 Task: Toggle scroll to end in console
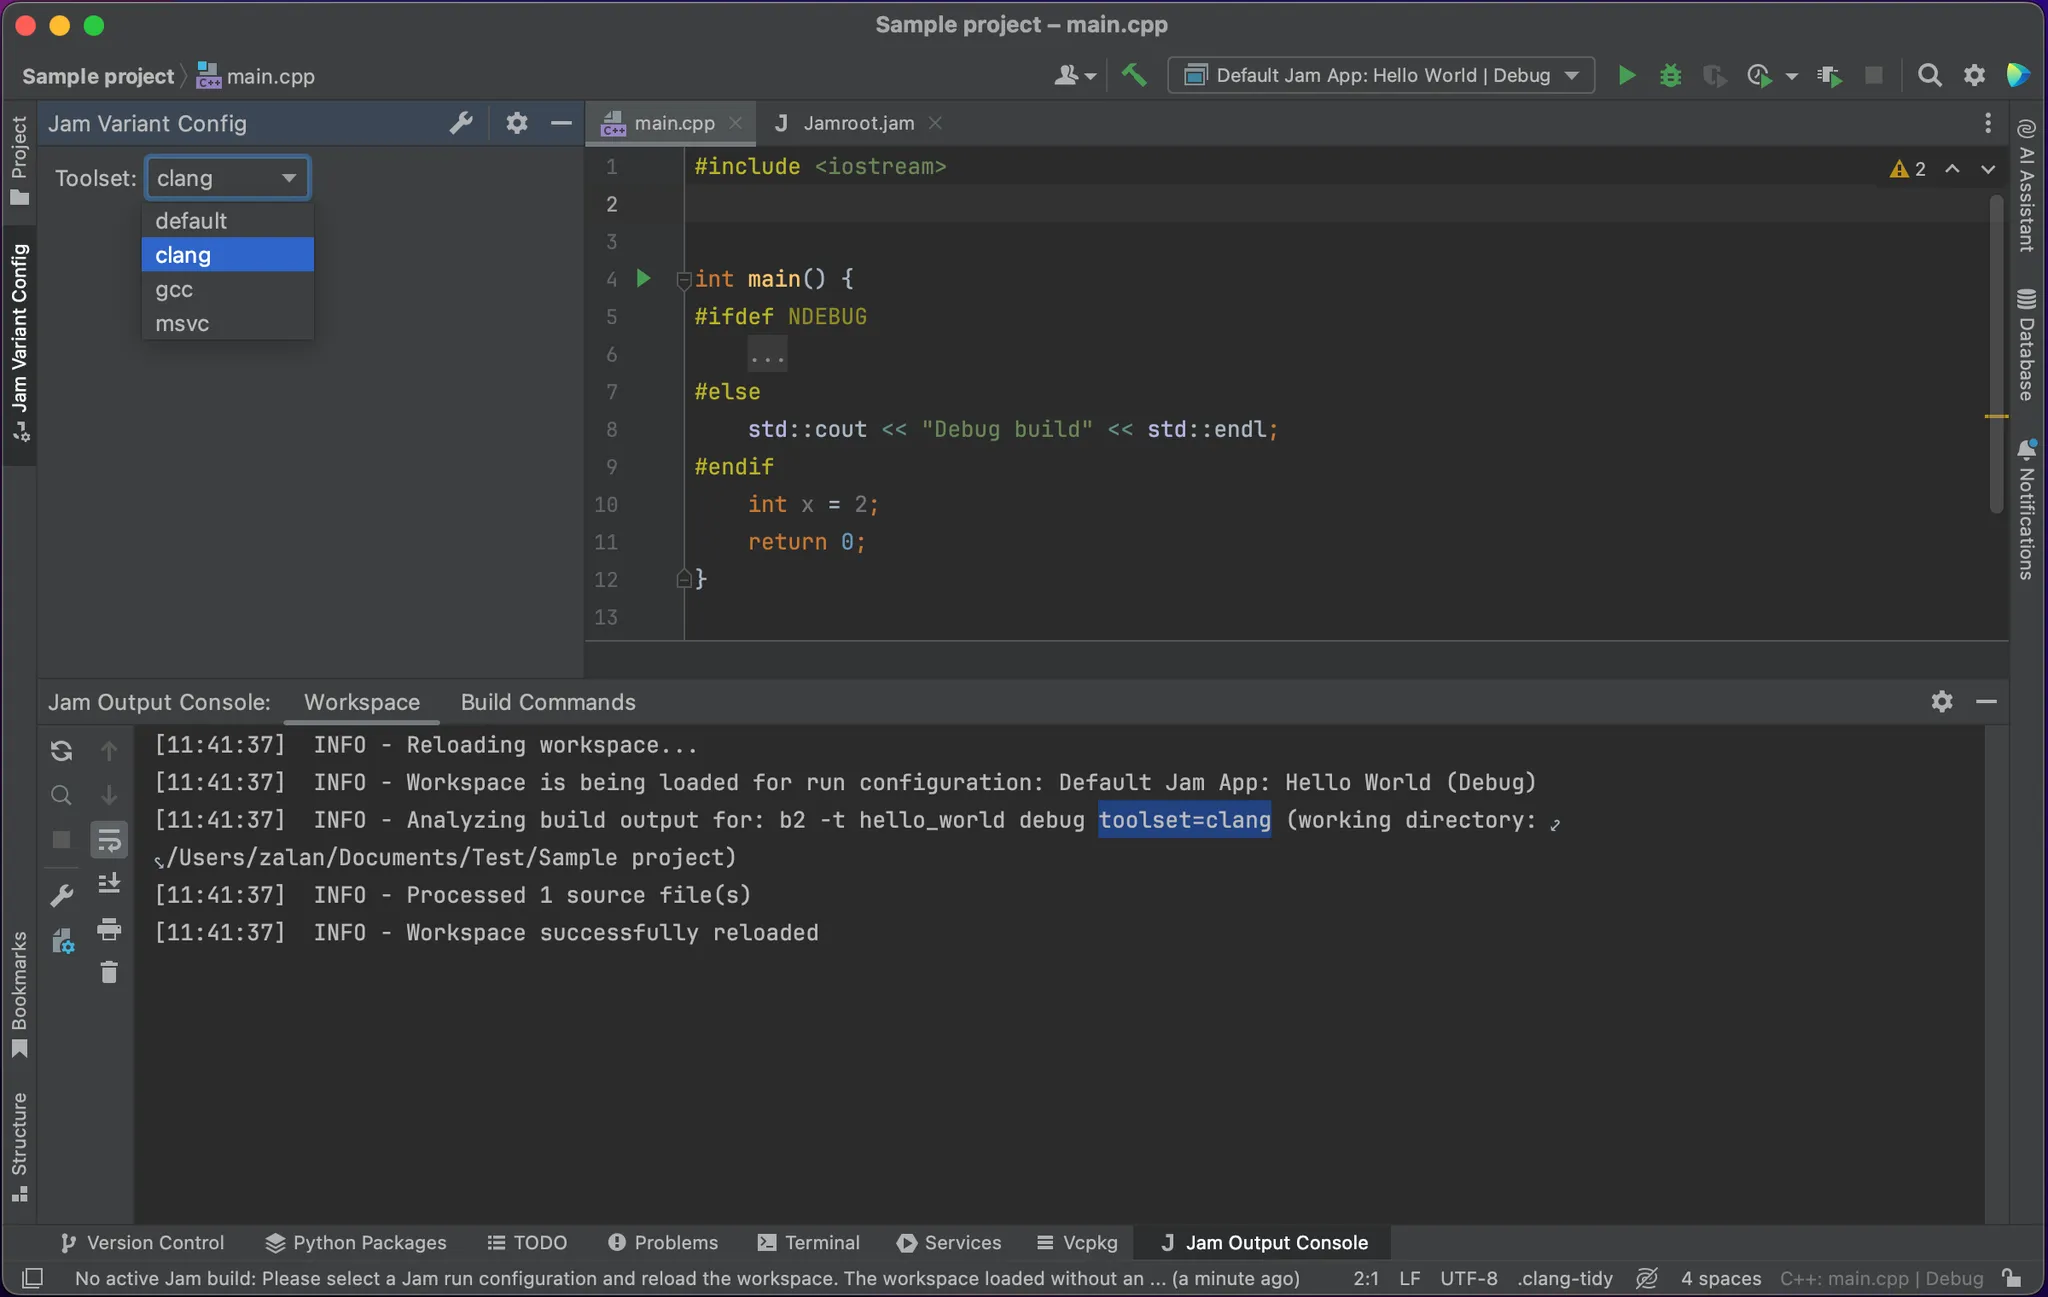tap(109, 884)
